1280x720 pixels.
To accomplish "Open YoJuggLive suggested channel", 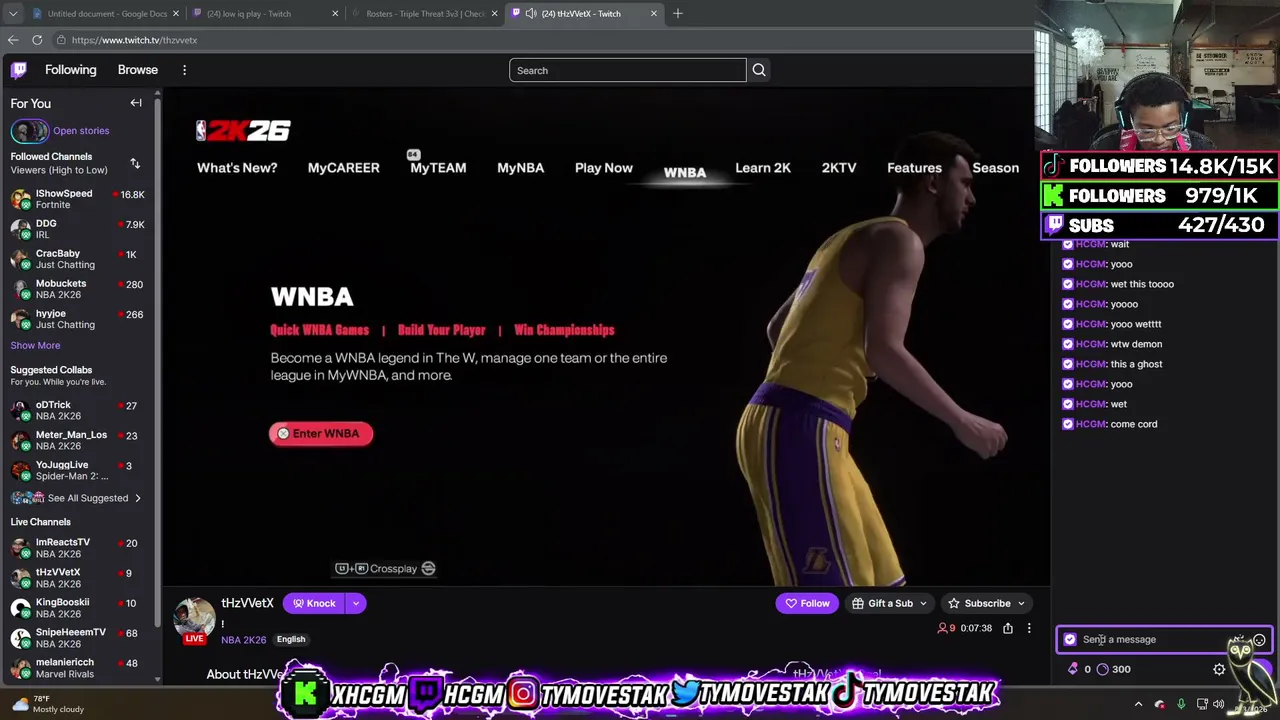I will [x=78, y=470].
